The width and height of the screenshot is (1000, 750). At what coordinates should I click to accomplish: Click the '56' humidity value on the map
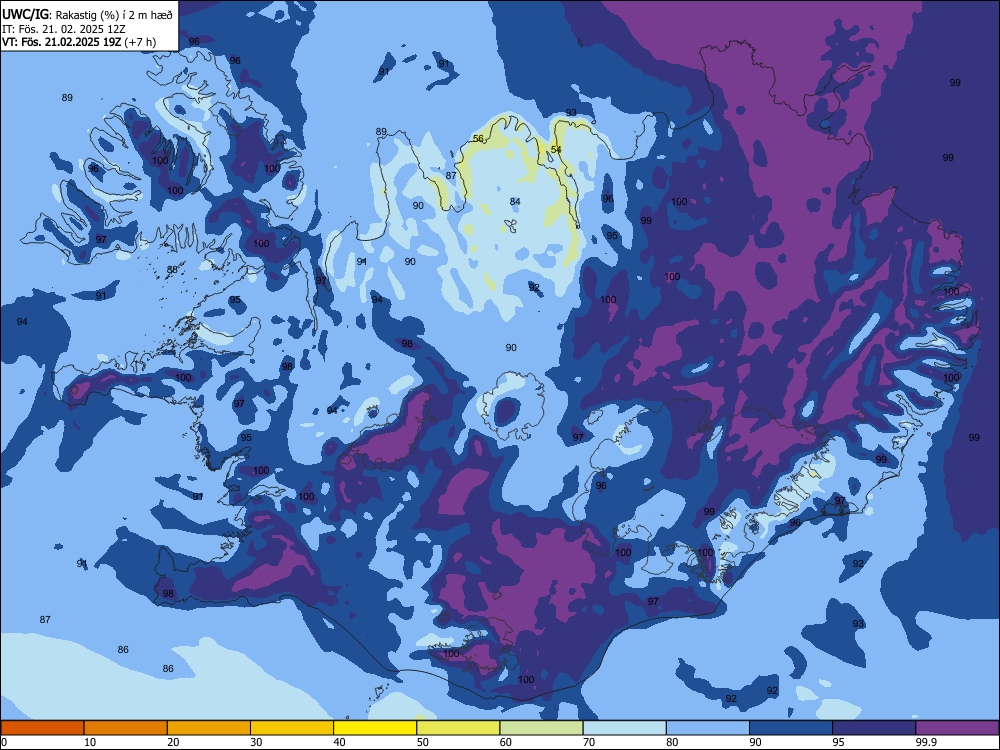(478, 139)
